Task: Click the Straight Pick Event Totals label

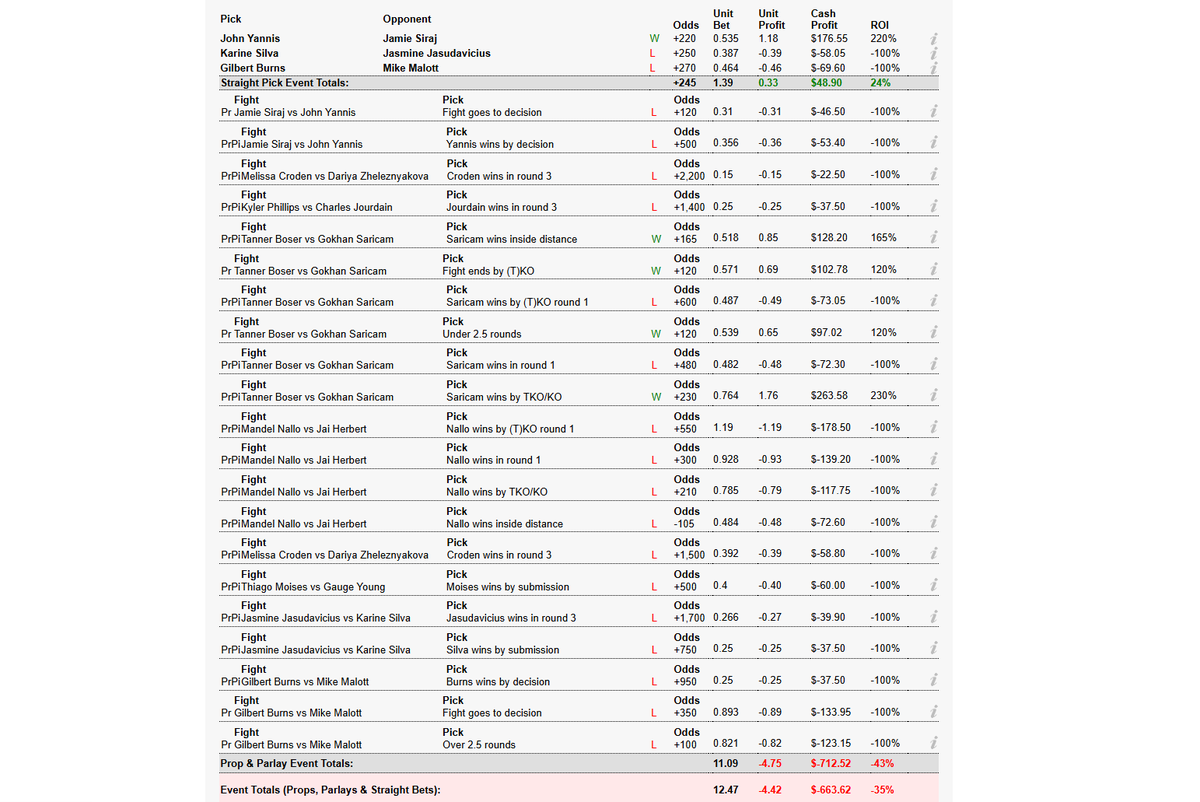Action: tap(284, 83)
